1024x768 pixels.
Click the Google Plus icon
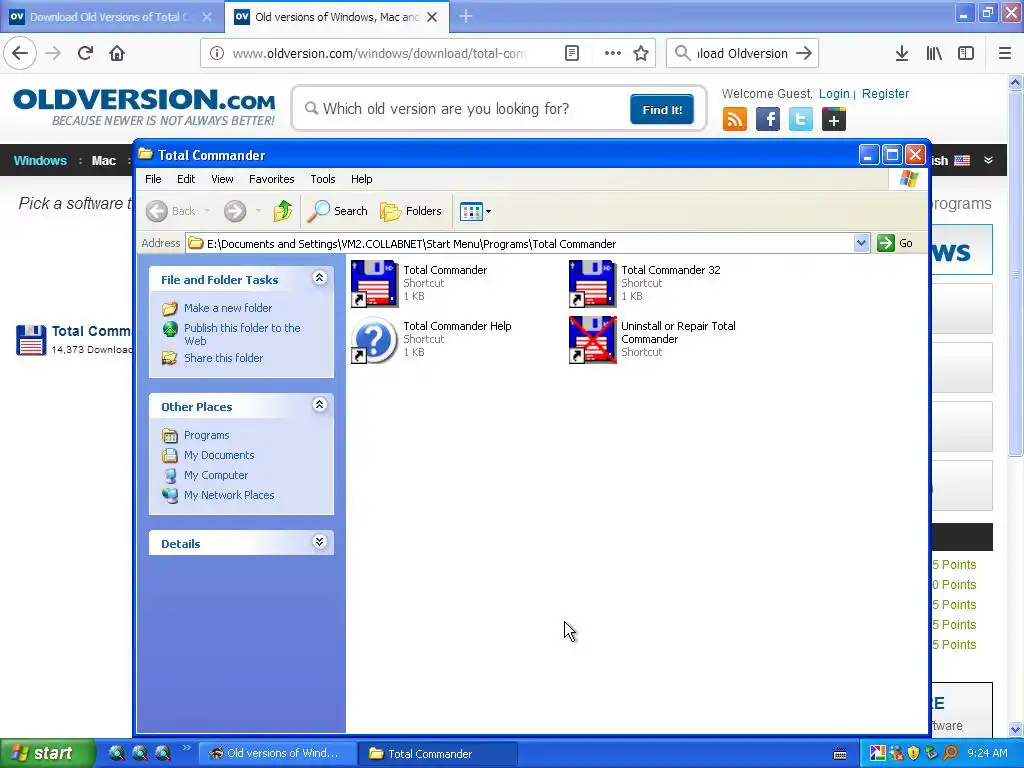834,120
